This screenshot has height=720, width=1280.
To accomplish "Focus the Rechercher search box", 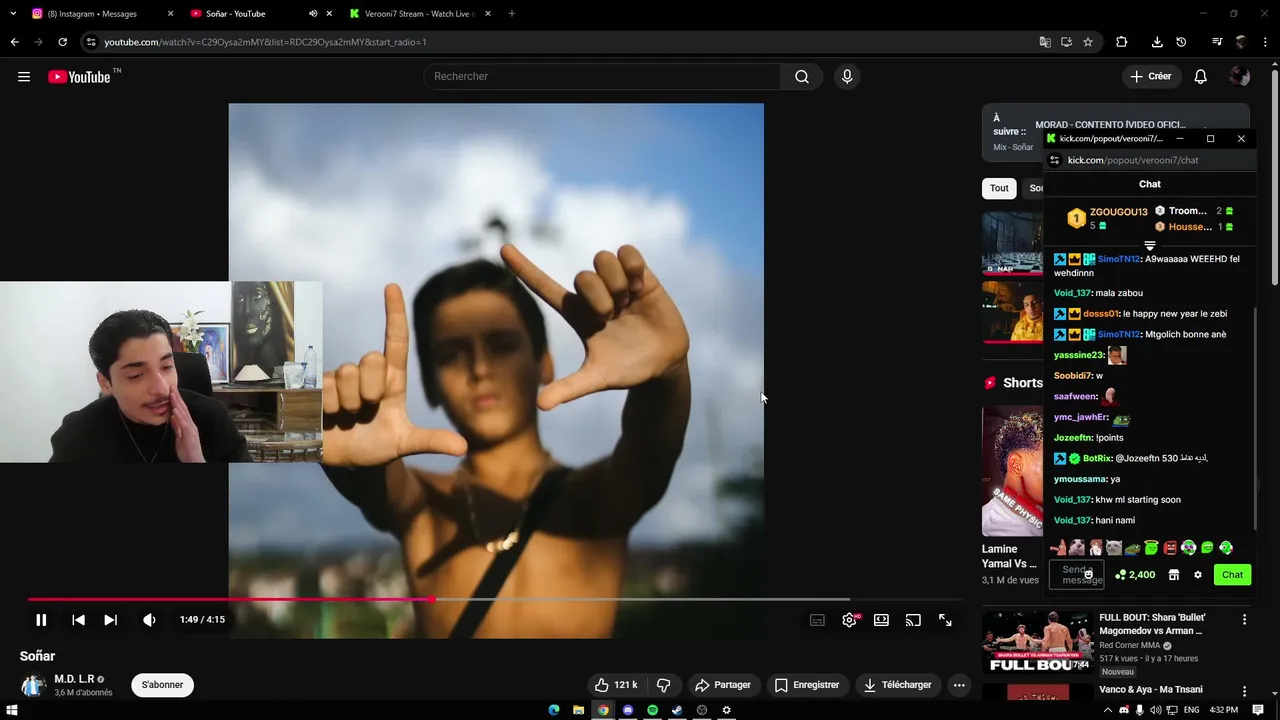I will point(602,77).
